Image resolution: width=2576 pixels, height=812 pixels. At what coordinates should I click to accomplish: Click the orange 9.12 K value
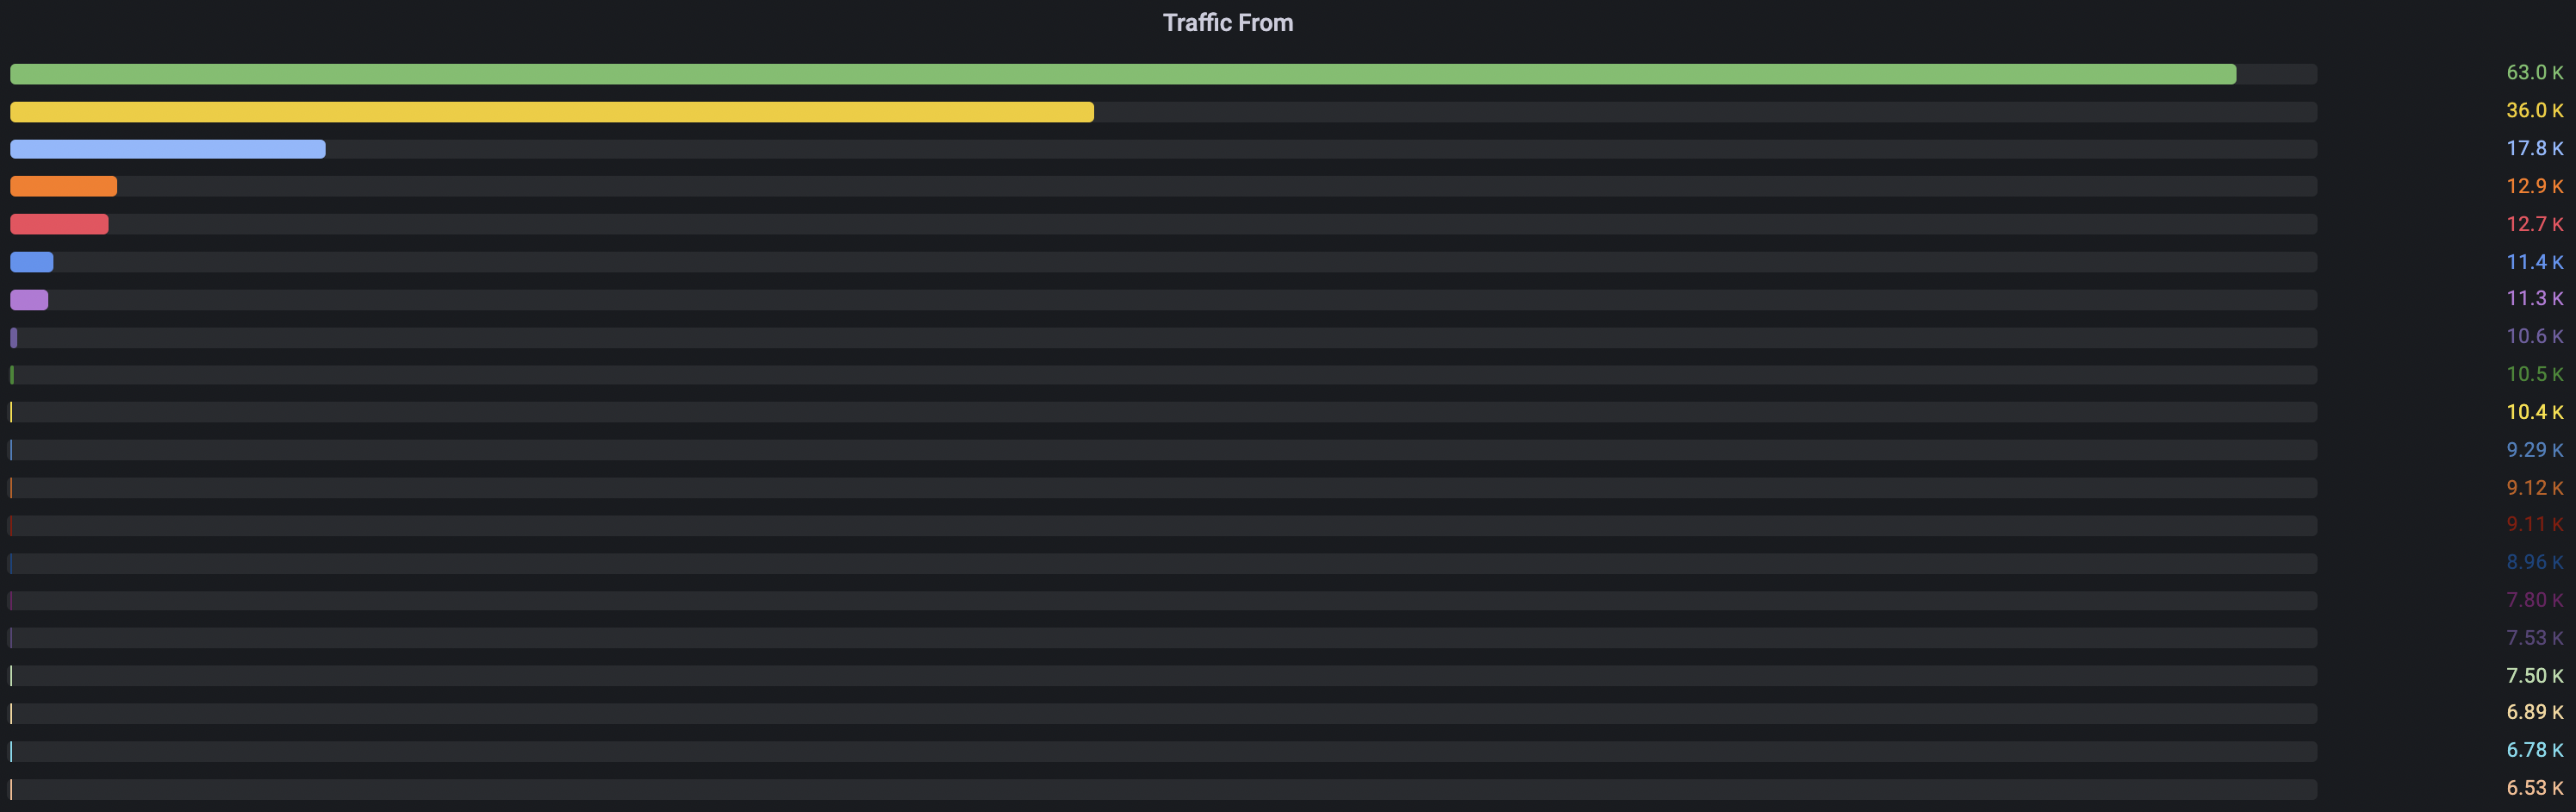click(2534, 488)
